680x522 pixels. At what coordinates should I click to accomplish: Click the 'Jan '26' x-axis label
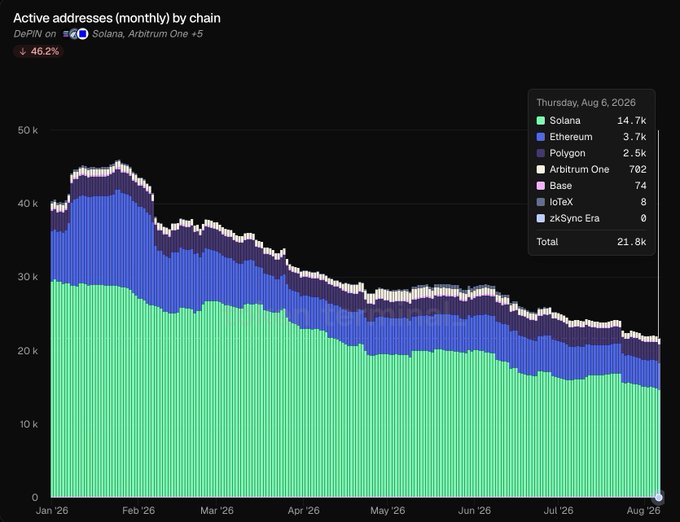52,510
